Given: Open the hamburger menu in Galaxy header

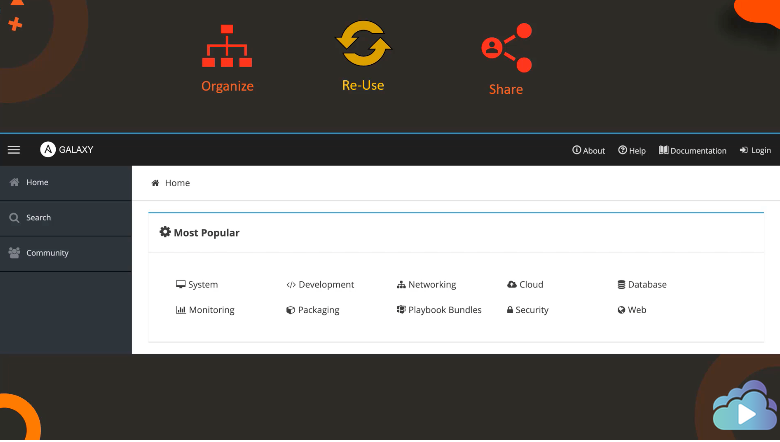Looking at the screenshot, I should [x=14, y=150].
